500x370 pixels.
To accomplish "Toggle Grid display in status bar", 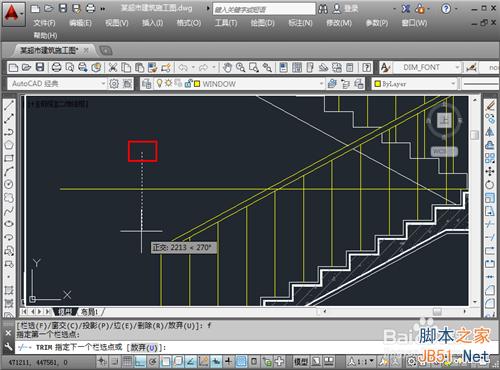I will pos(127,361).
